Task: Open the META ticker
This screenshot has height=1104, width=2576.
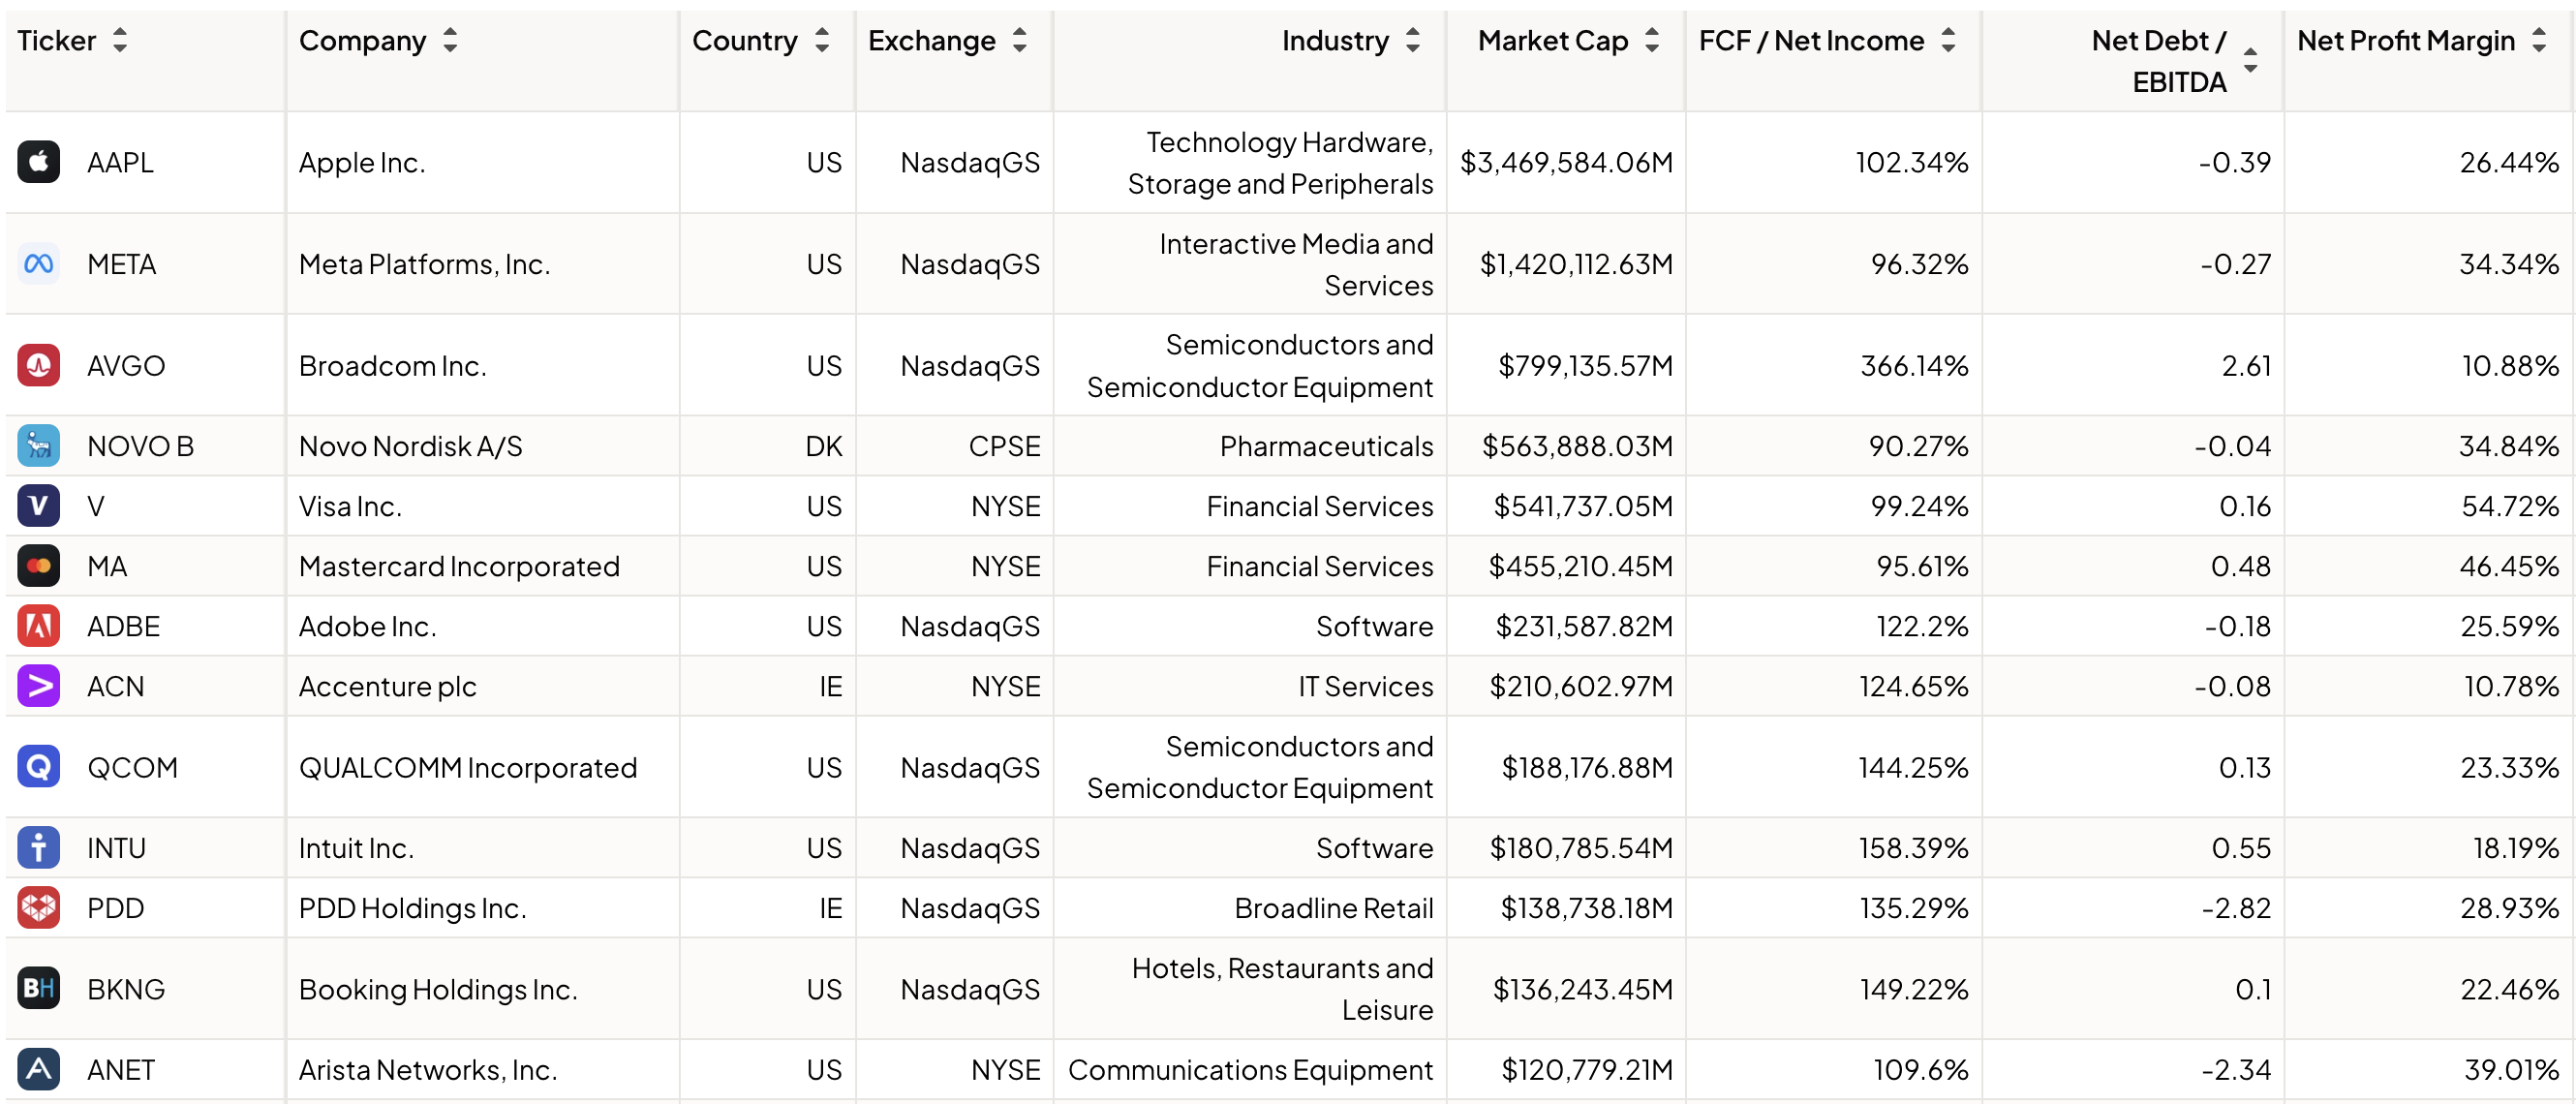Action: click(x=122, y=264)
